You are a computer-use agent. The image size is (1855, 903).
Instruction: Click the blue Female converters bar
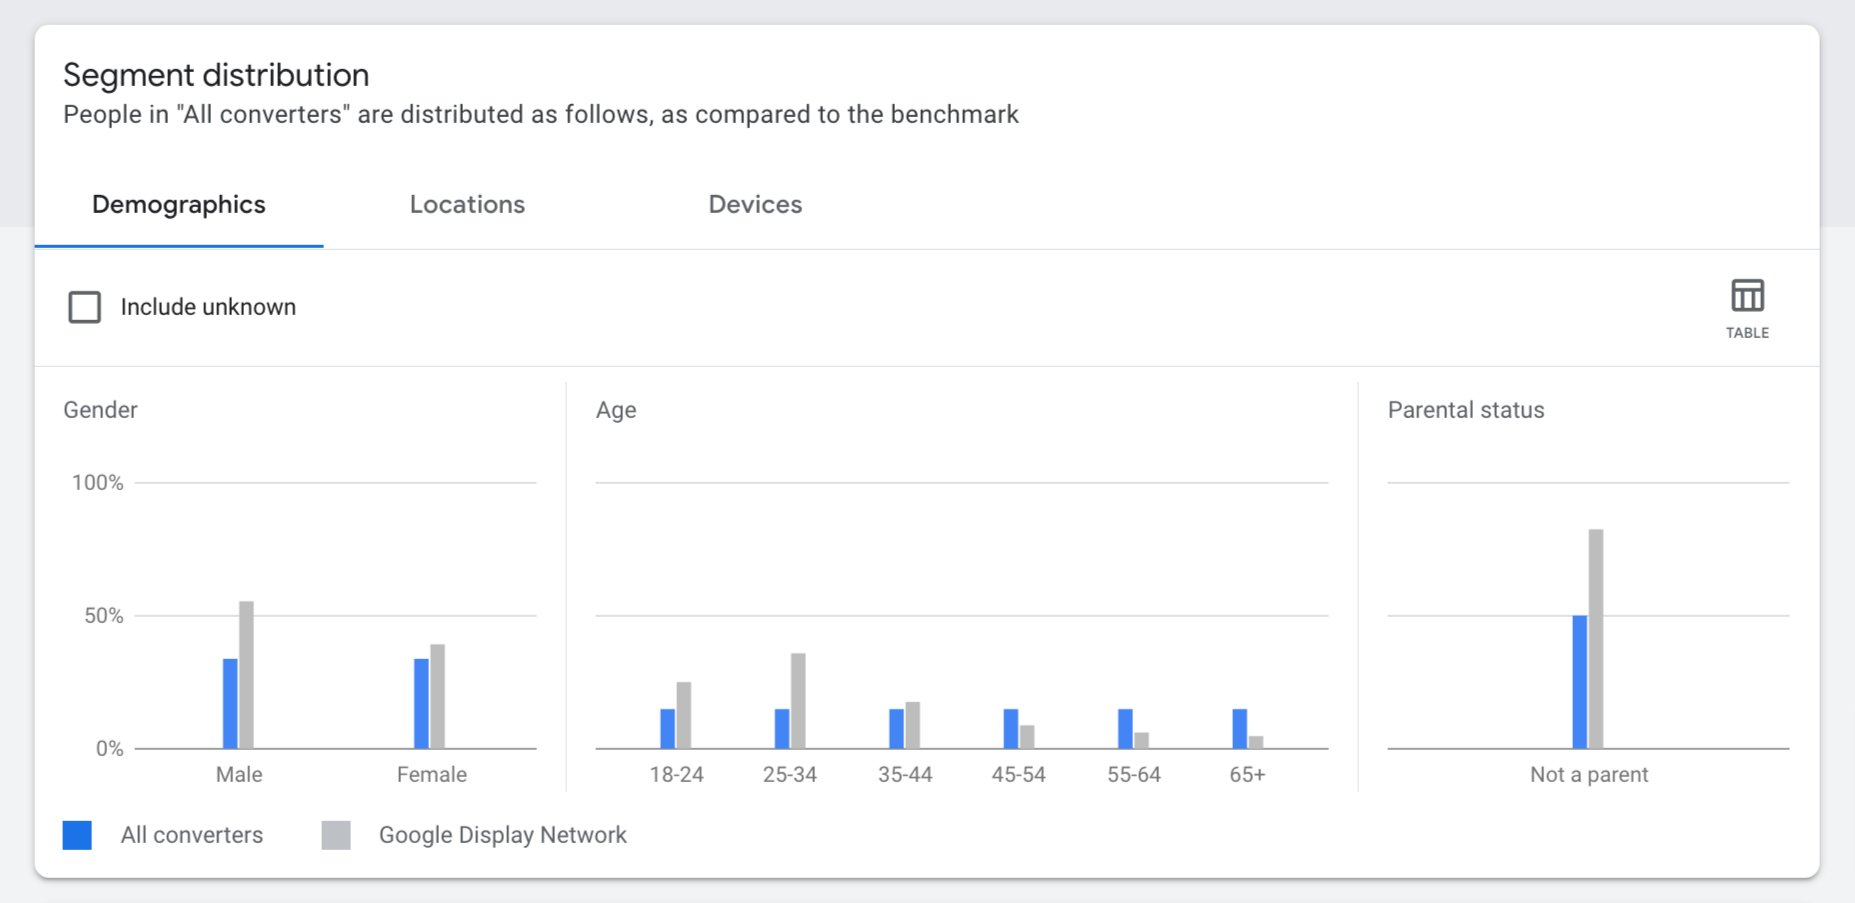click(x=422, y=703)
